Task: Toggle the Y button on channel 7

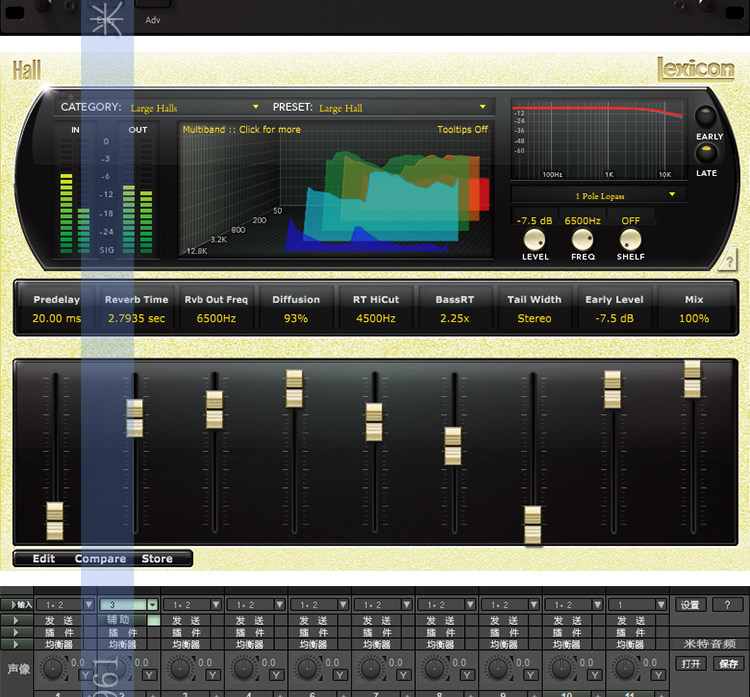Action: pyautogui.click(x=404, y=675)
